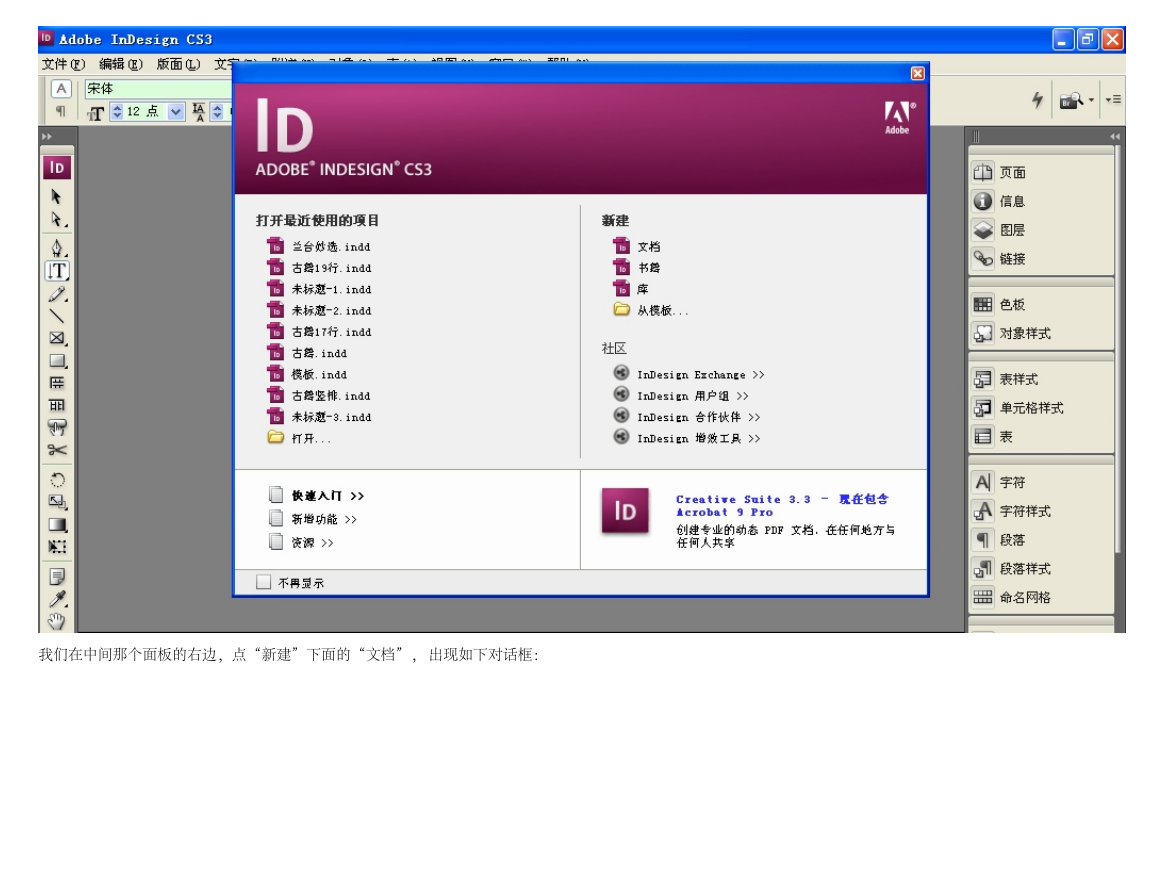Select the Scale tool
1155x893 pixels.
point(57,502)
